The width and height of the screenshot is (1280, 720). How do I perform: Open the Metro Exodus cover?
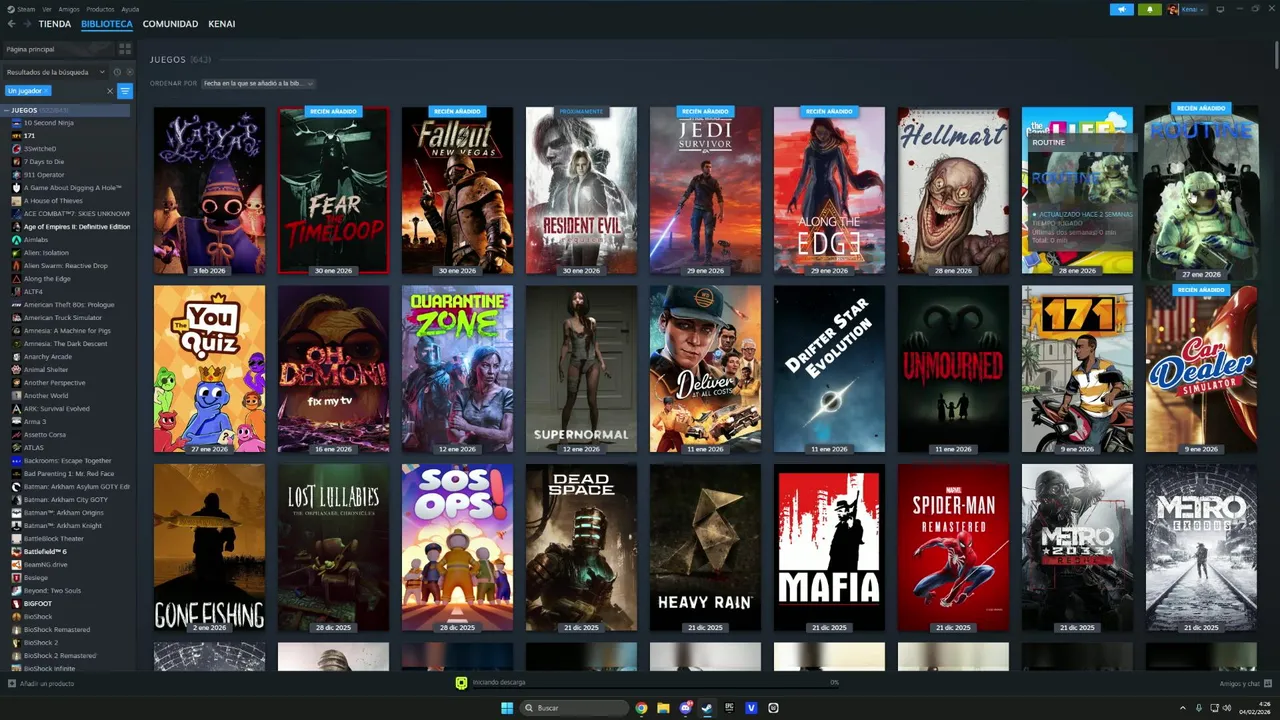1201,547
